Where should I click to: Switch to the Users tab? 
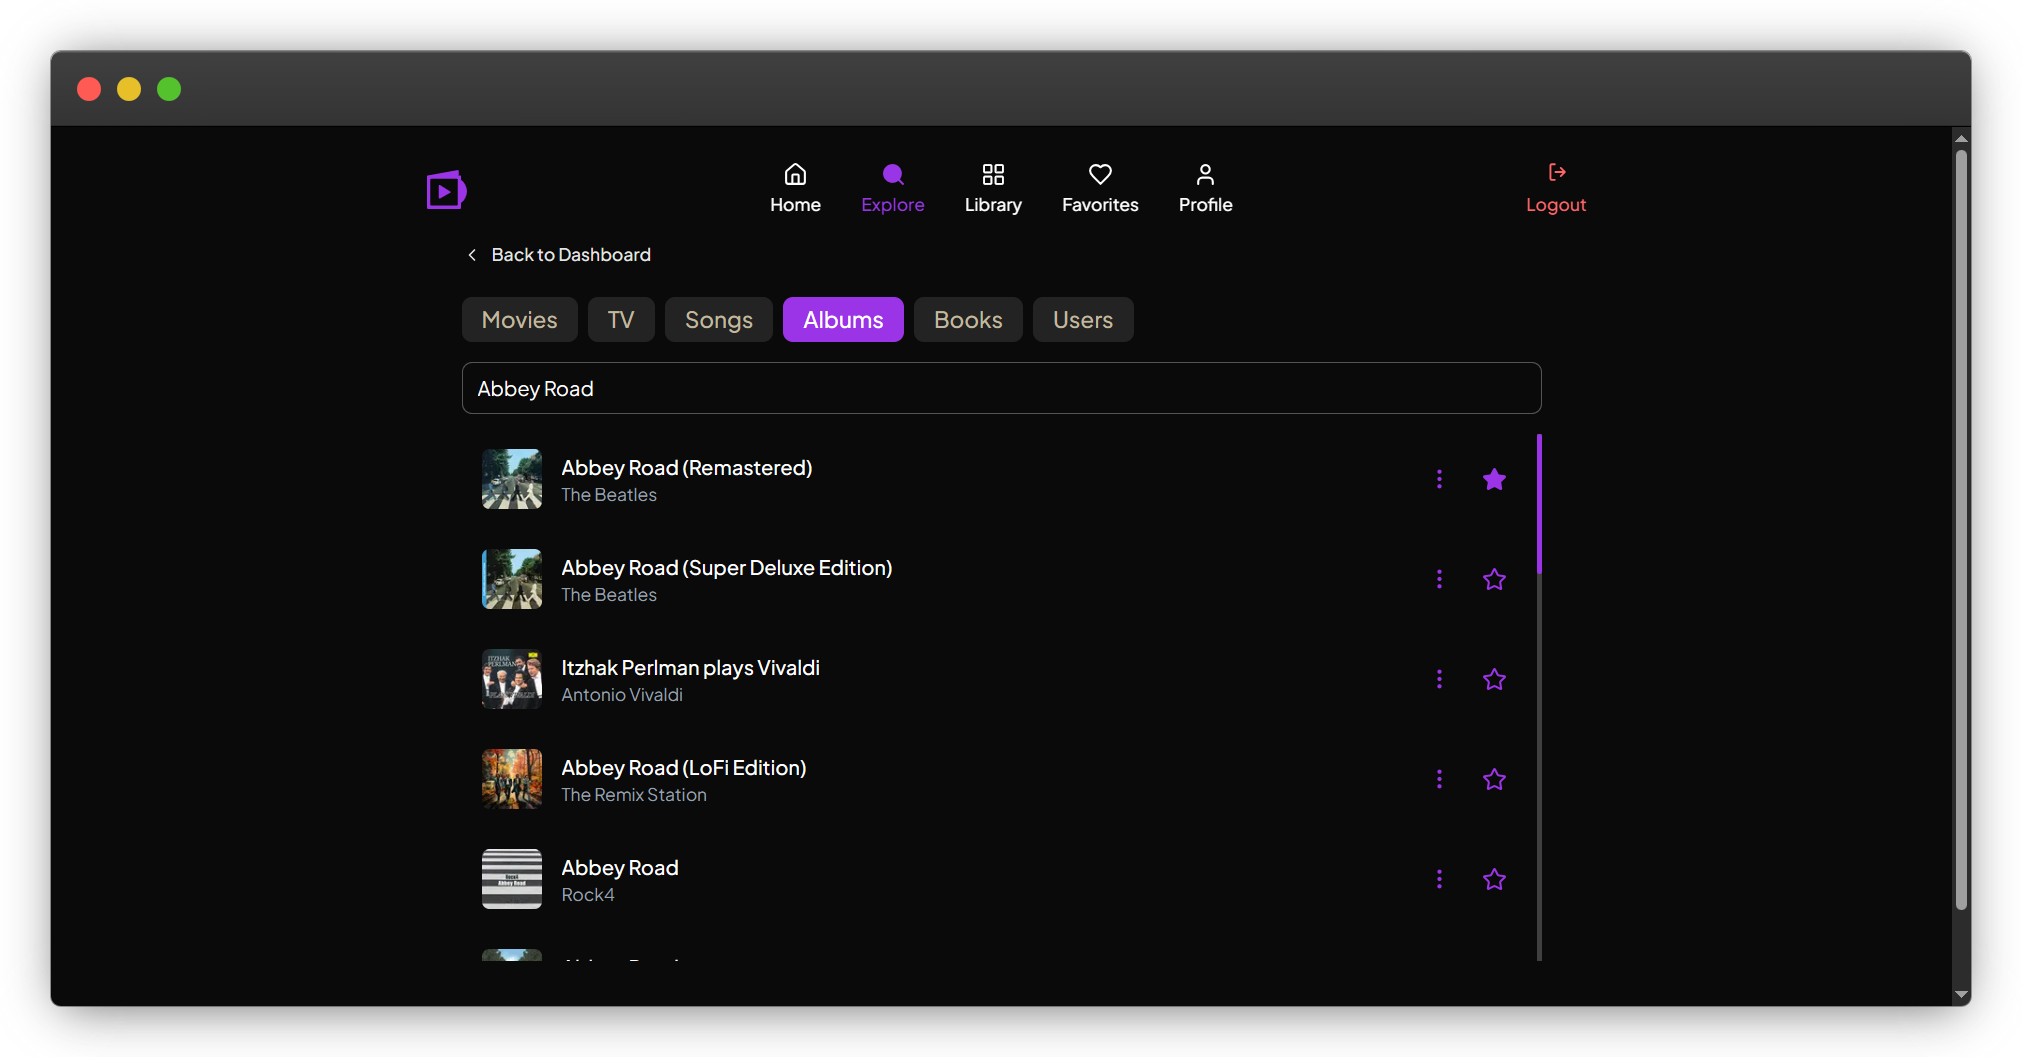coord(1083,320)
